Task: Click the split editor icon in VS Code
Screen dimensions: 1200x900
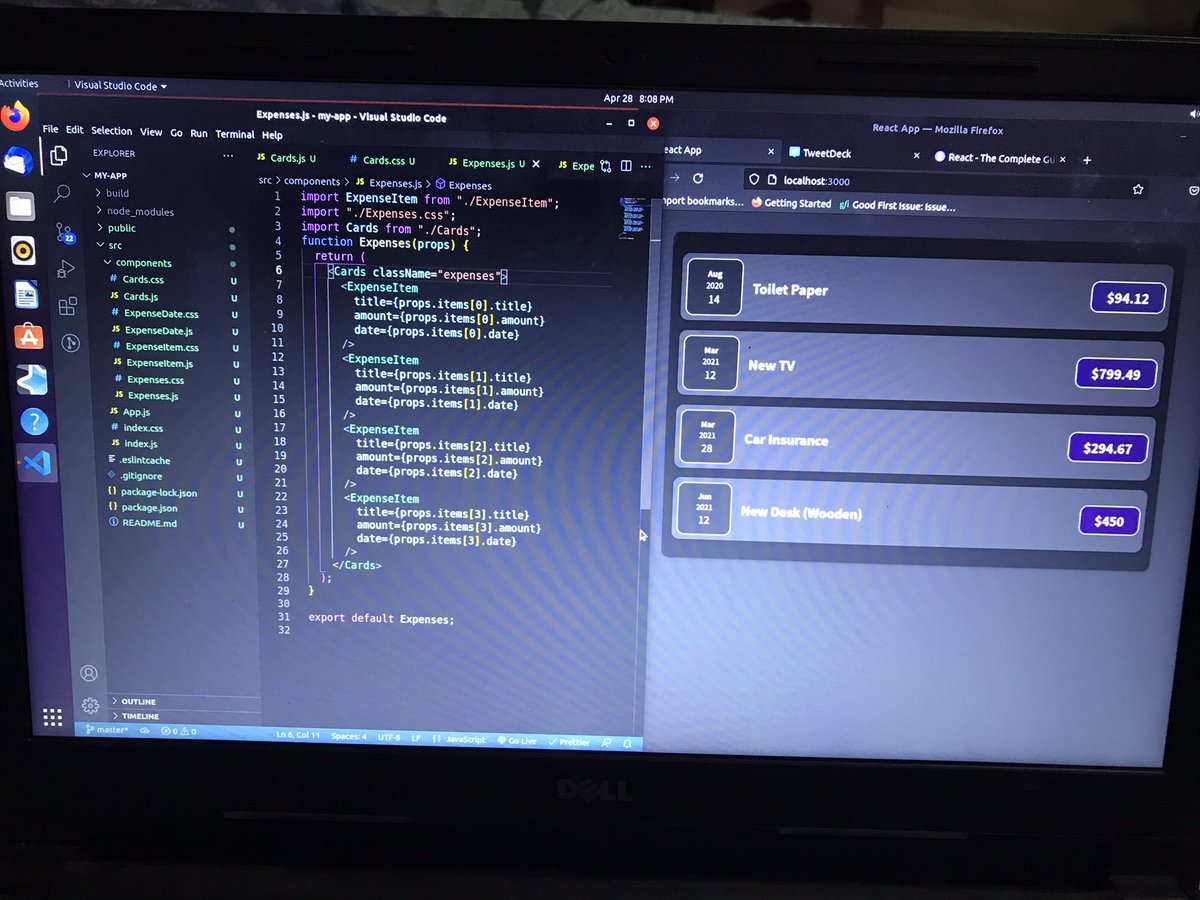Action: pyautogui.click(x=626, y=166)
